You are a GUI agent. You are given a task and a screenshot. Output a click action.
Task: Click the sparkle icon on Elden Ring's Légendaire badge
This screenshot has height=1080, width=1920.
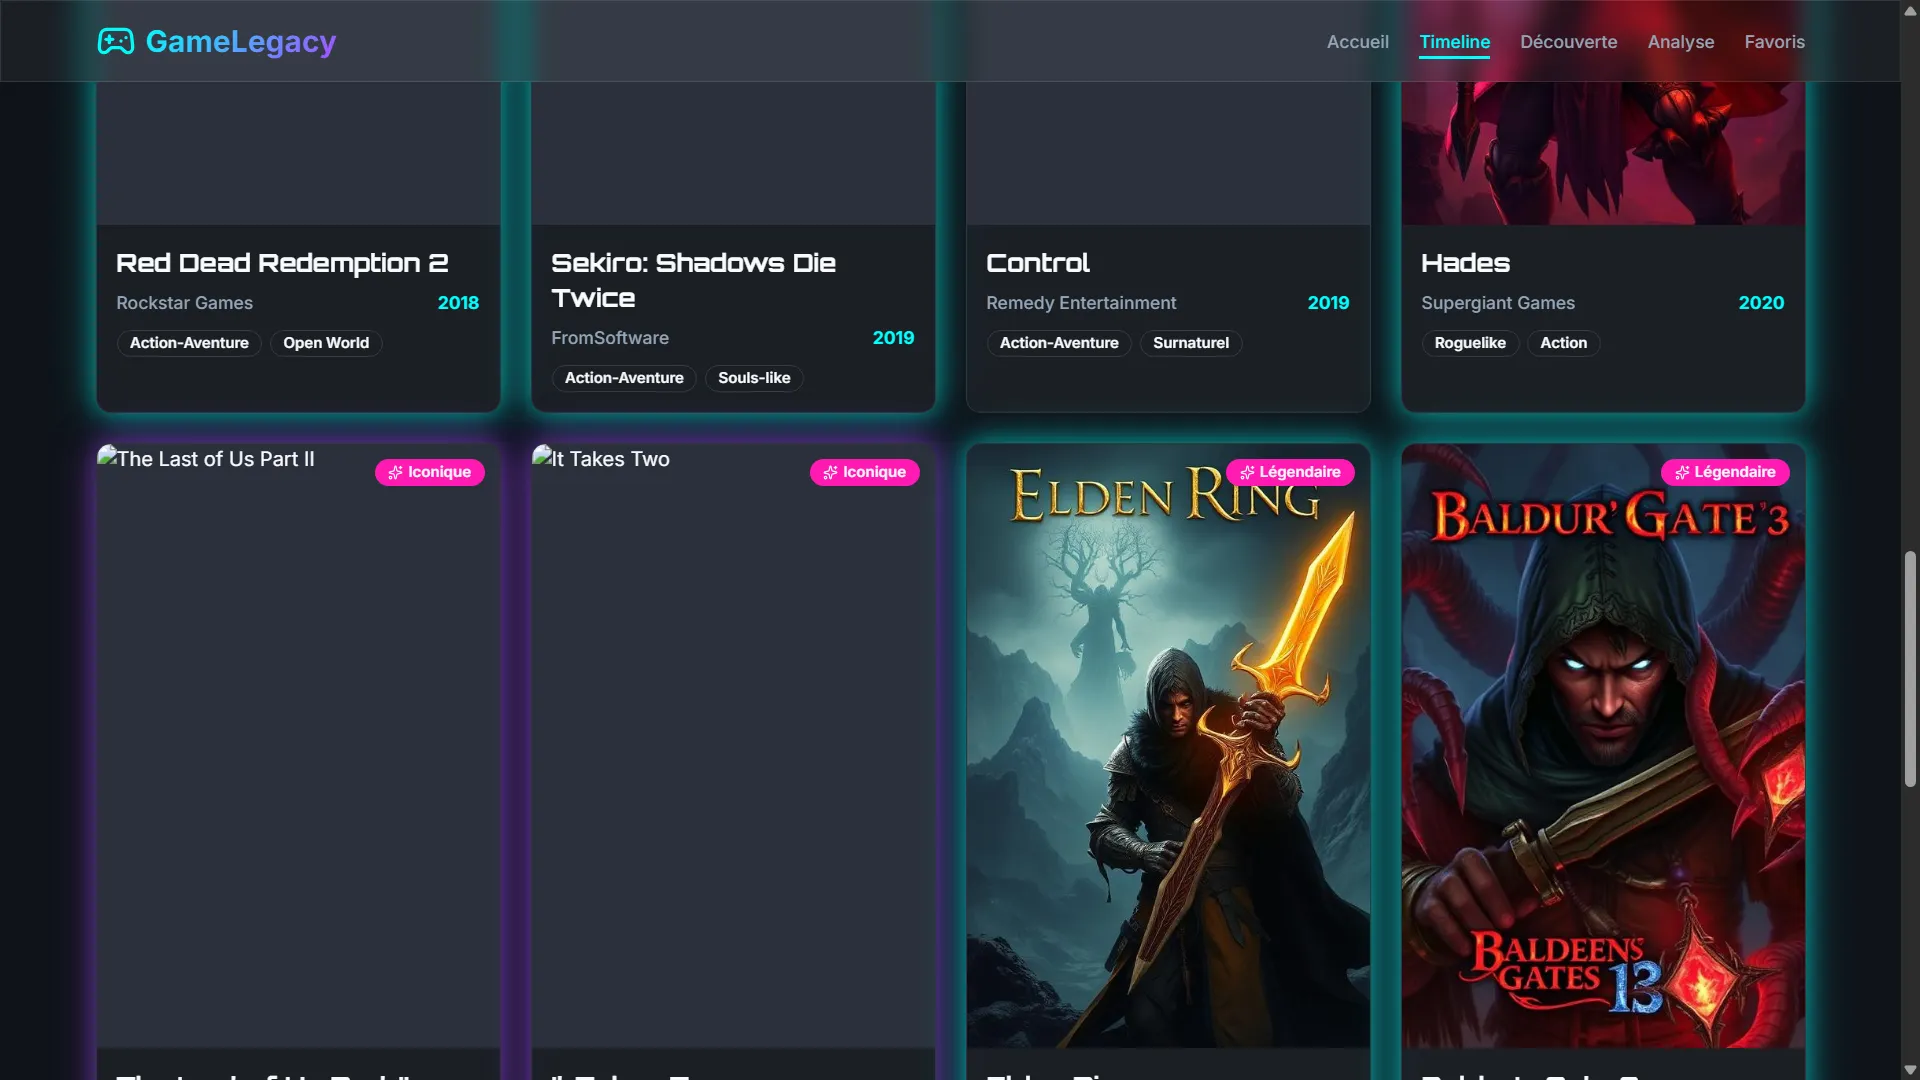tap(1246, 471)
